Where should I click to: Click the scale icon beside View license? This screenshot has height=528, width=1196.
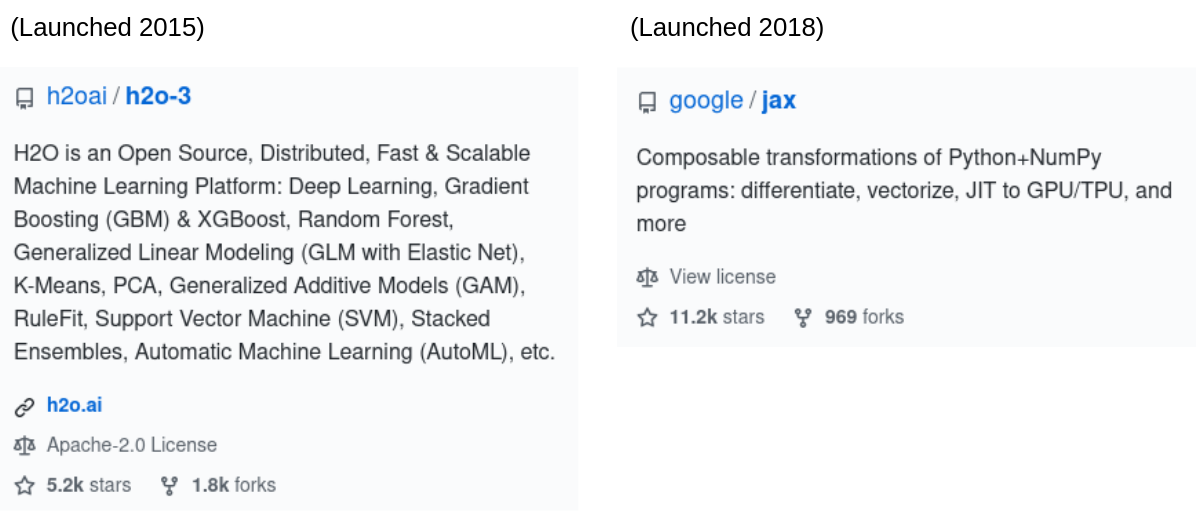tap(647, 277)
